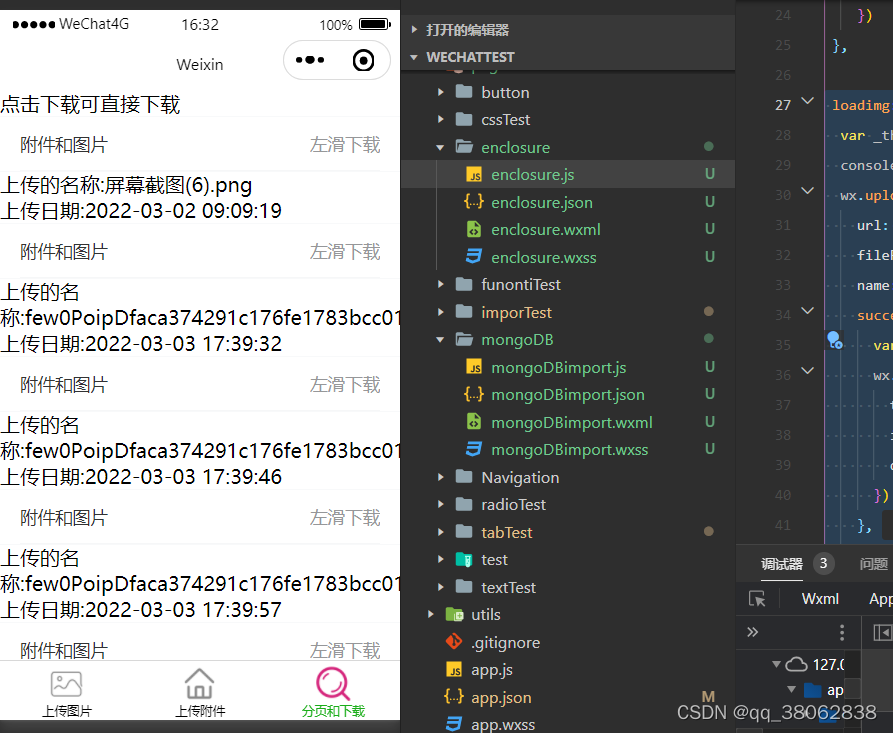Expand the tabTest folder
893x733 pixels.
click(x=440, y=532)
